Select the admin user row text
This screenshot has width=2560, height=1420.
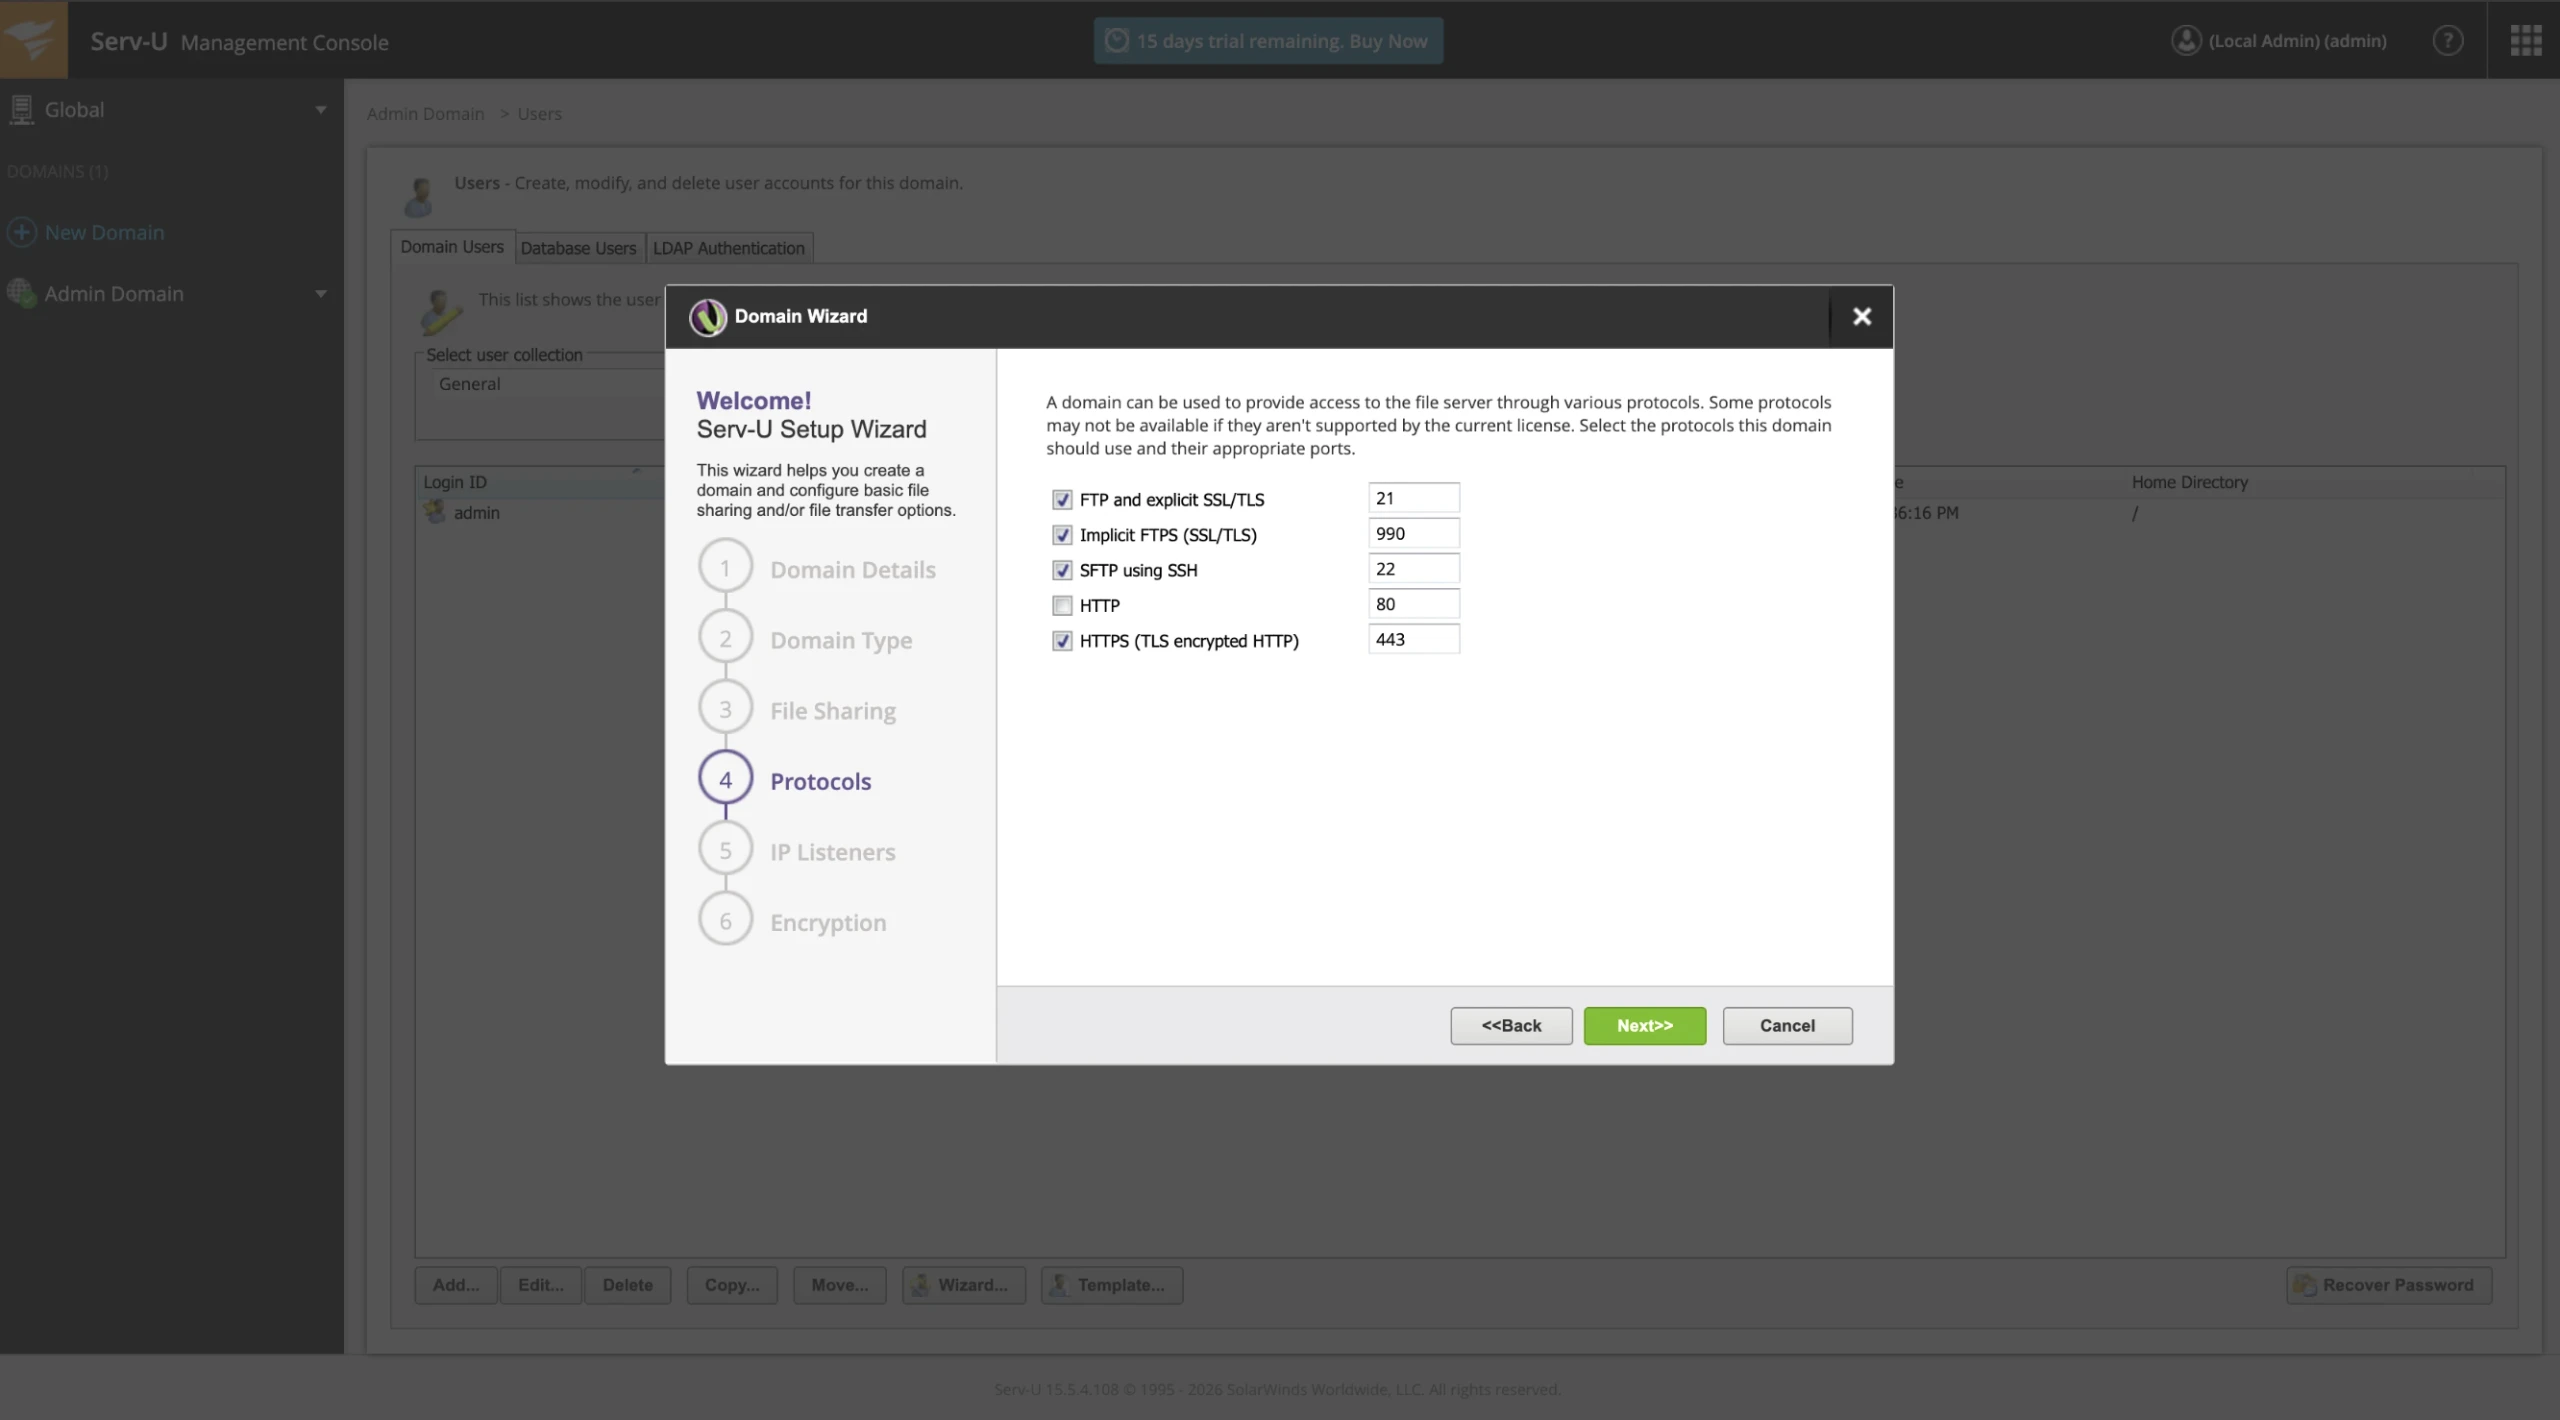[477, 513]
